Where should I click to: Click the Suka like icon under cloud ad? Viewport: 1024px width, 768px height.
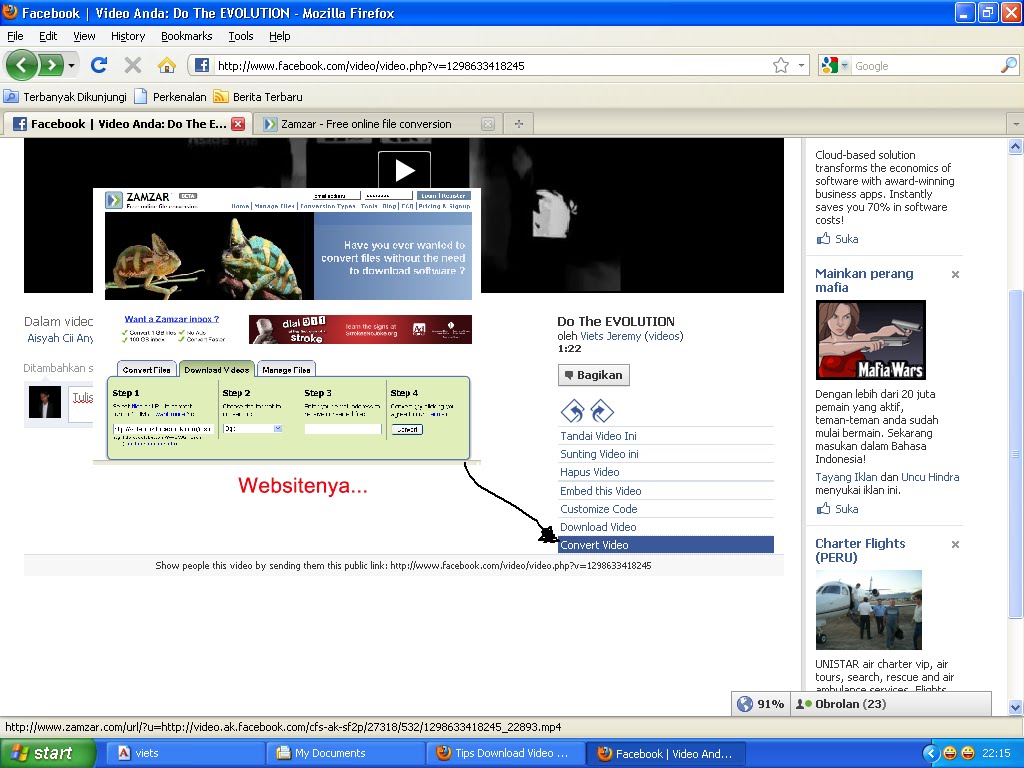pyautogui.click(x=824, y=238)
